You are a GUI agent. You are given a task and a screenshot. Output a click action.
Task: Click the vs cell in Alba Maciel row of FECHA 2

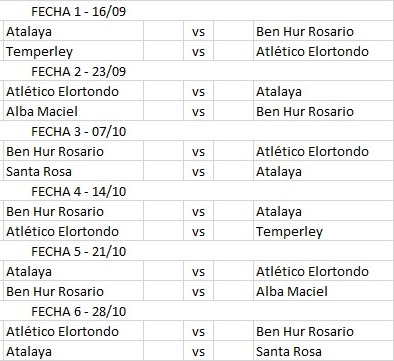(x=198, y=112)
